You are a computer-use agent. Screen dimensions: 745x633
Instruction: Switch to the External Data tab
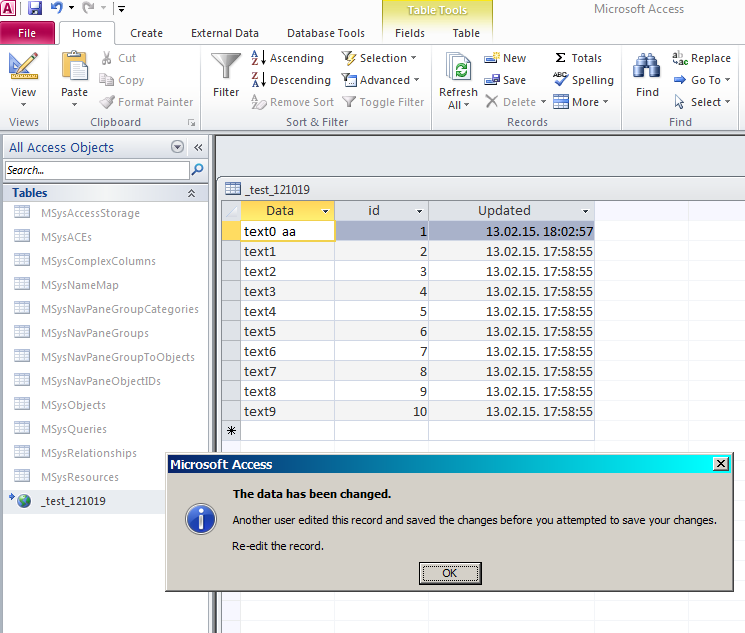[225, 33]
